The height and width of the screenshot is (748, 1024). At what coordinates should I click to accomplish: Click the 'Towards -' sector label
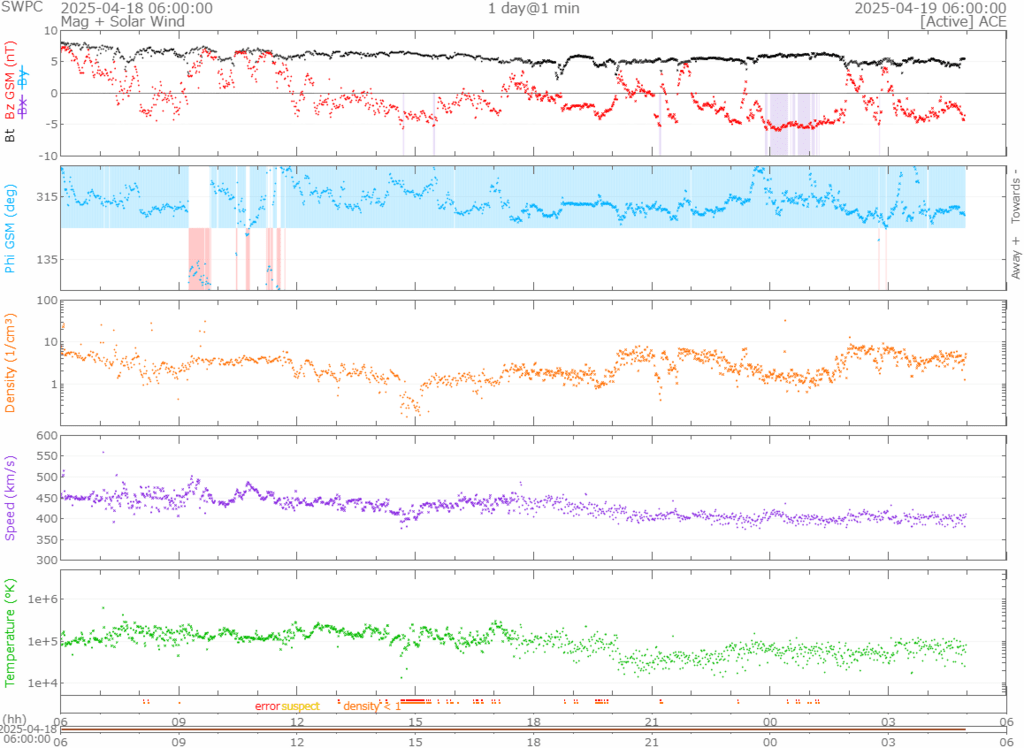(x=1016, y=195)
